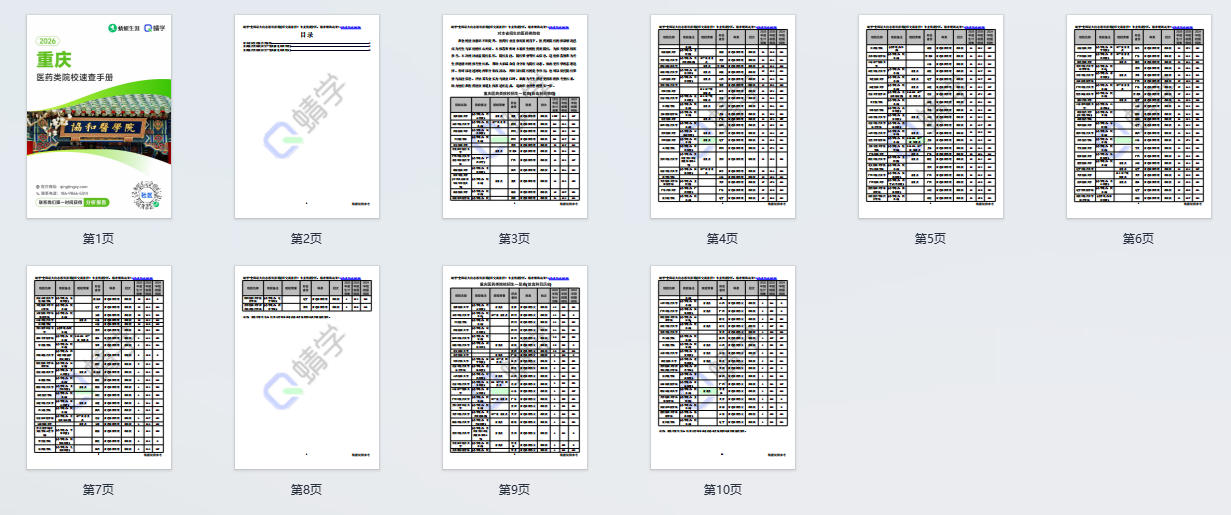
Task: Click the label 第7页
Action: click(x=99, y=490)
